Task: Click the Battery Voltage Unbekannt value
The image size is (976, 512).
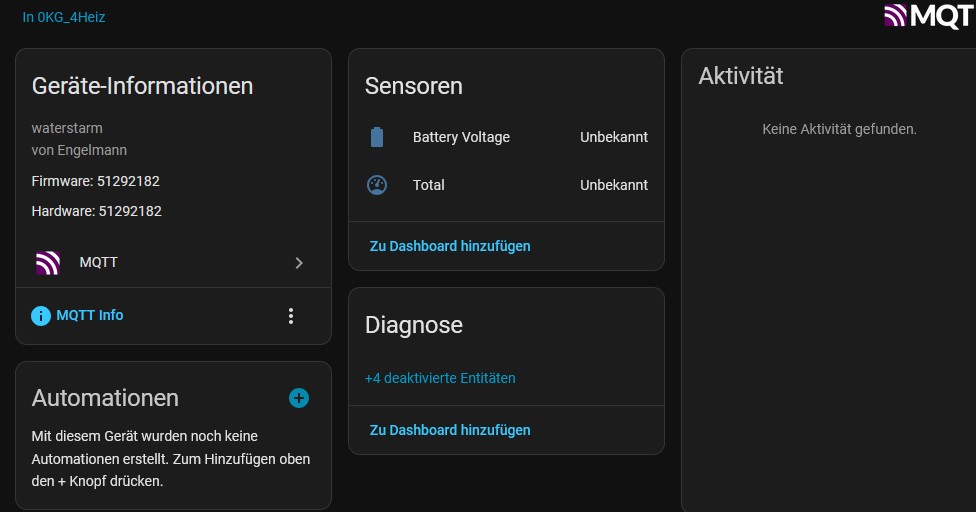Action: [x=614, y=137]
